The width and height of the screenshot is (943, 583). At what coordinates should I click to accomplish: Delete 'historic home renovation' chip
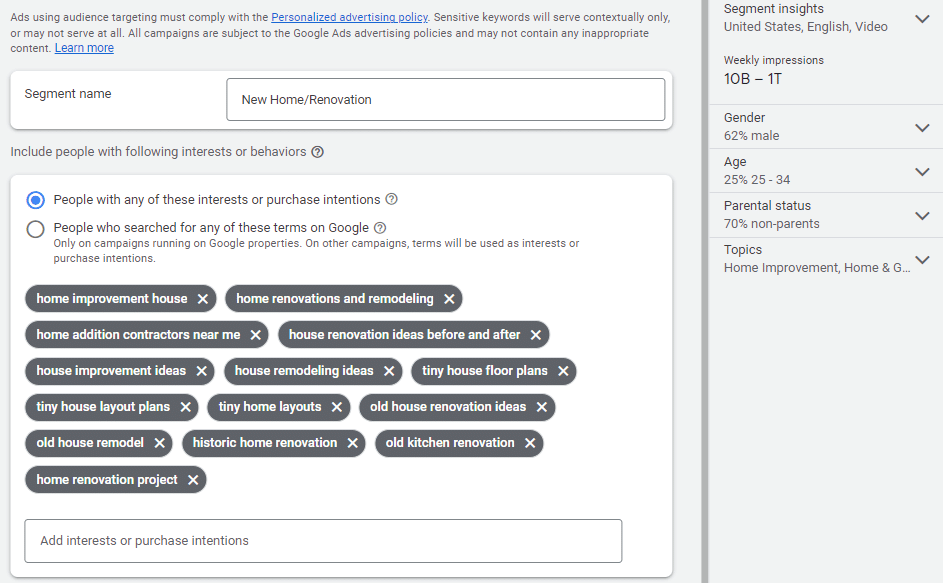(353, 443)
